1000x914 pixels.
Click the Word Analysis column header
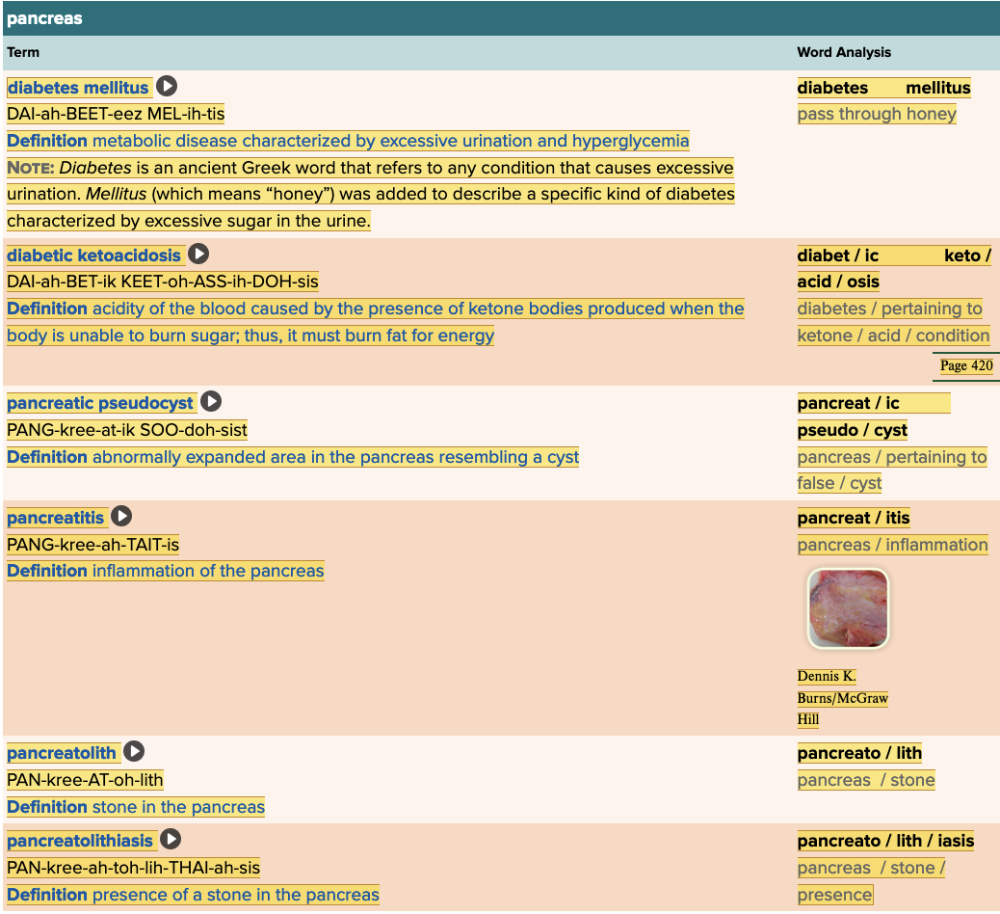pos(843,52)
